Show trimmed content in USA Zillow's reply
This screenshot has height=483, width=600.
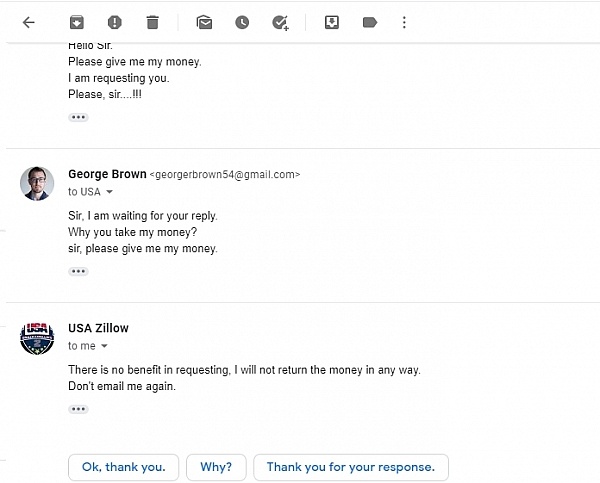coord(78,409)
